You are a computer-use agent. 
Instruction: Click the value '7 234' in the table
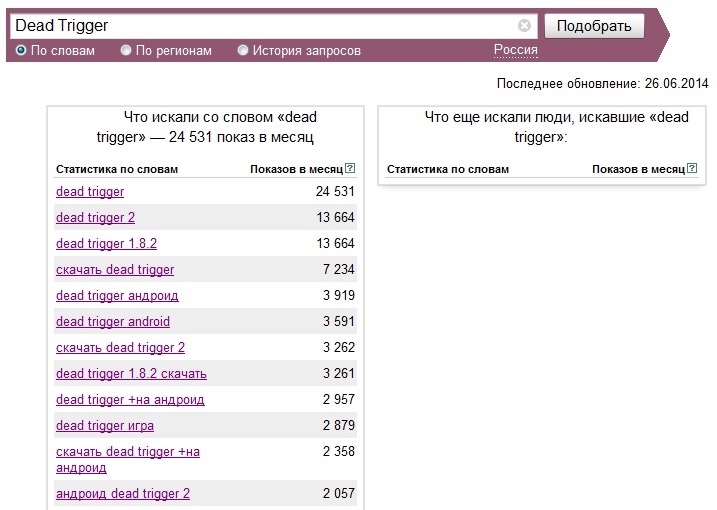tap(339, 269)
